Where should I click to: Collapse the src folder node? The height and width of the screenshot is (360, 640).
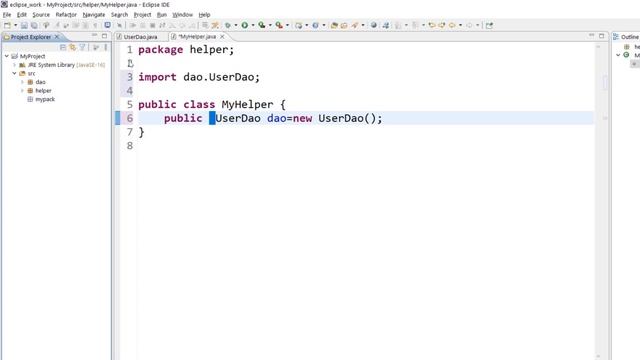[x=14, y=73]
